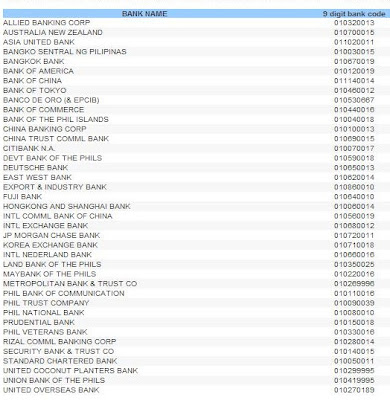Image resolution: width=390 pixels, height=400 pixels.
Task: Select CHINA TRUST COMML BANK
Action: [56, 139]
